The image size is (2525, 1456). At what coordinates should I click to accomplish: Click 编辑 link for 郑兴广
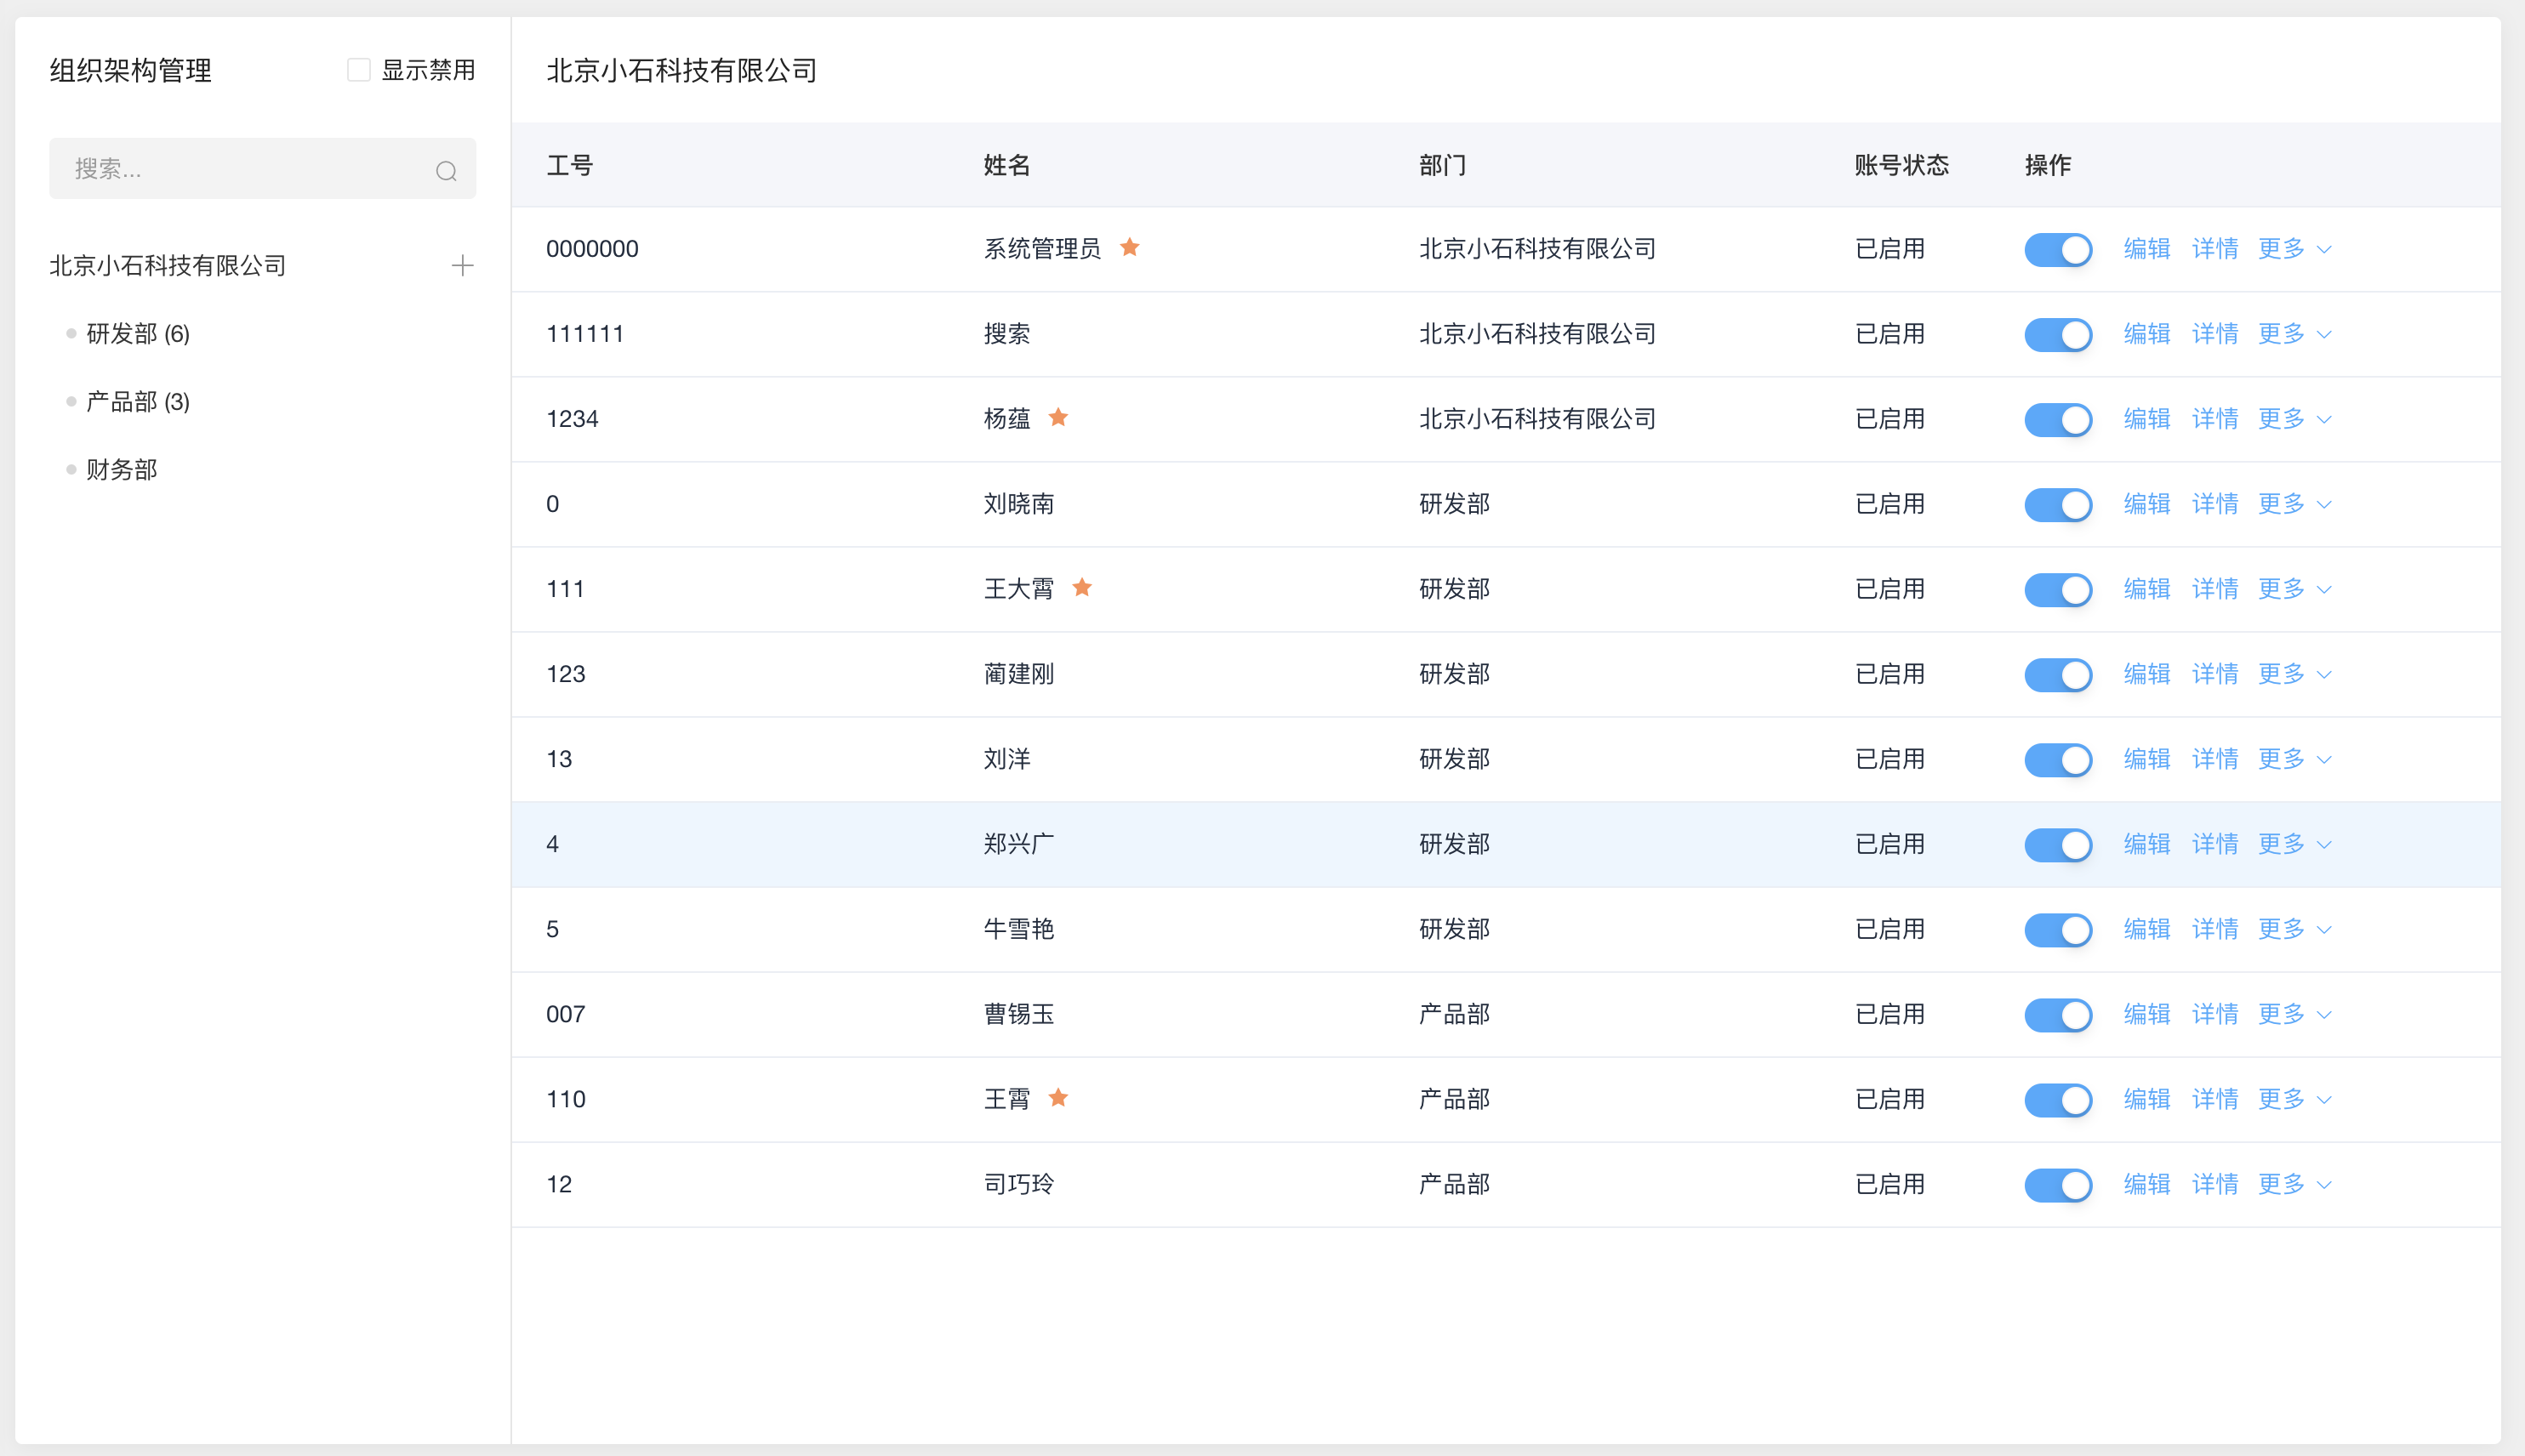coord(2147,844)
